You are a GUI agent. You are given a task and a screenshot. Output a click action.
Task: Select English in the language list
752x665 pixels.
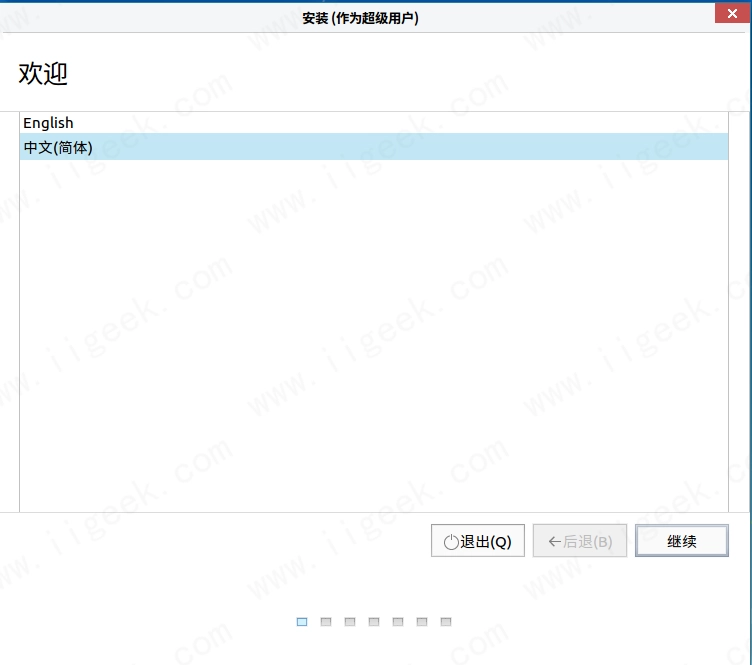[x=49, y=123]
